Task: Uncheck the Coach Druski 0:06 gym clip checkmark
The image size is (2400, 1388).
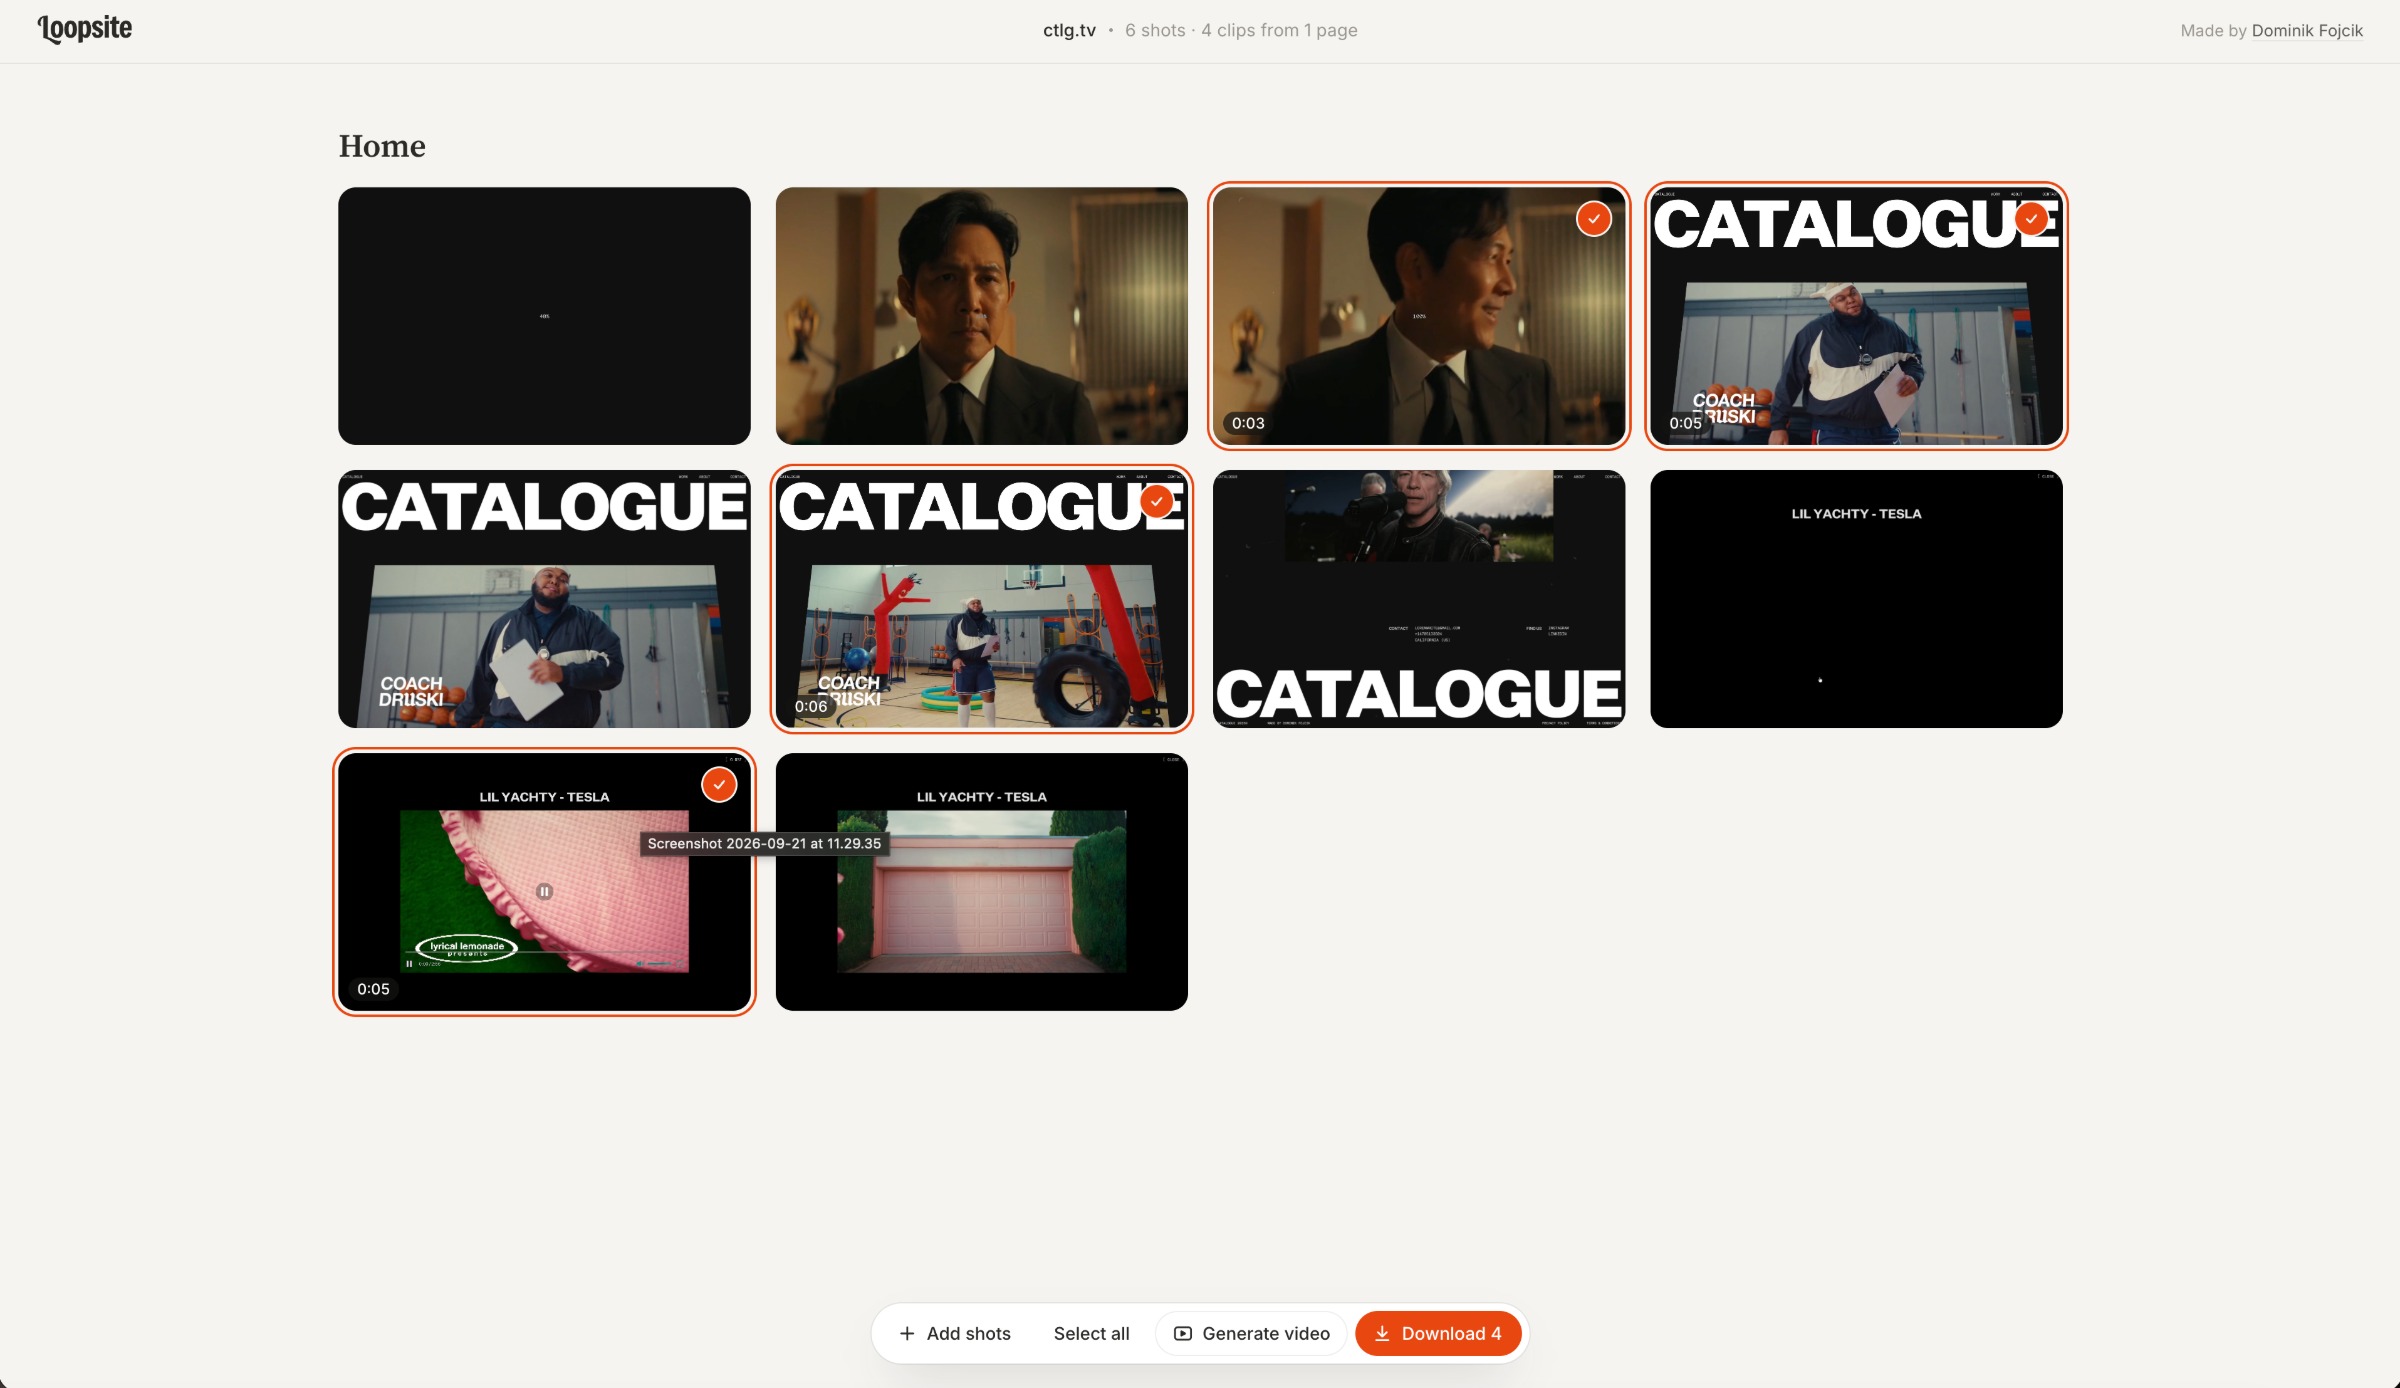Action: [x=1157, y=502]
